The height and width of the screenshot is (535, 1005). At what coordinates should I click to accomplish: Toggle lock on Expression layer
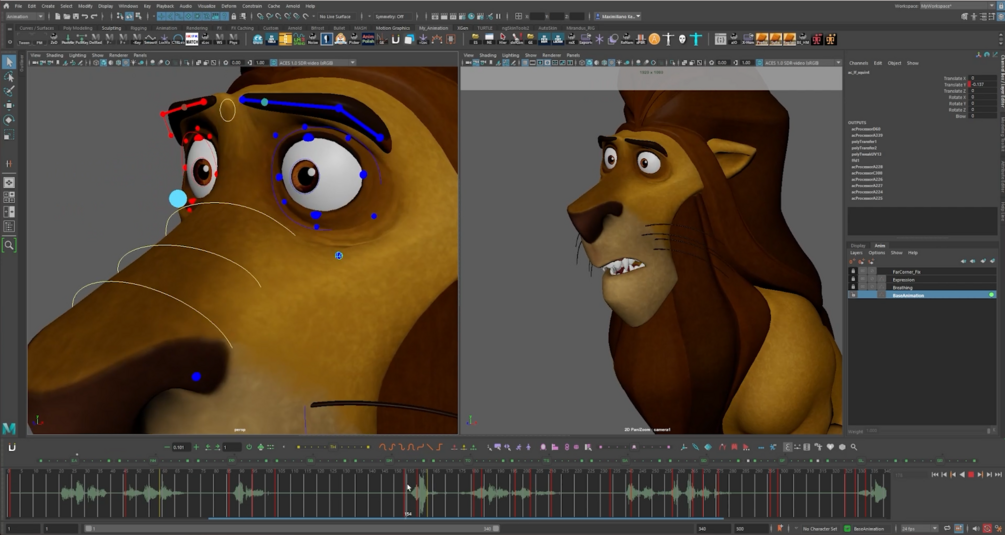point(853,279)
